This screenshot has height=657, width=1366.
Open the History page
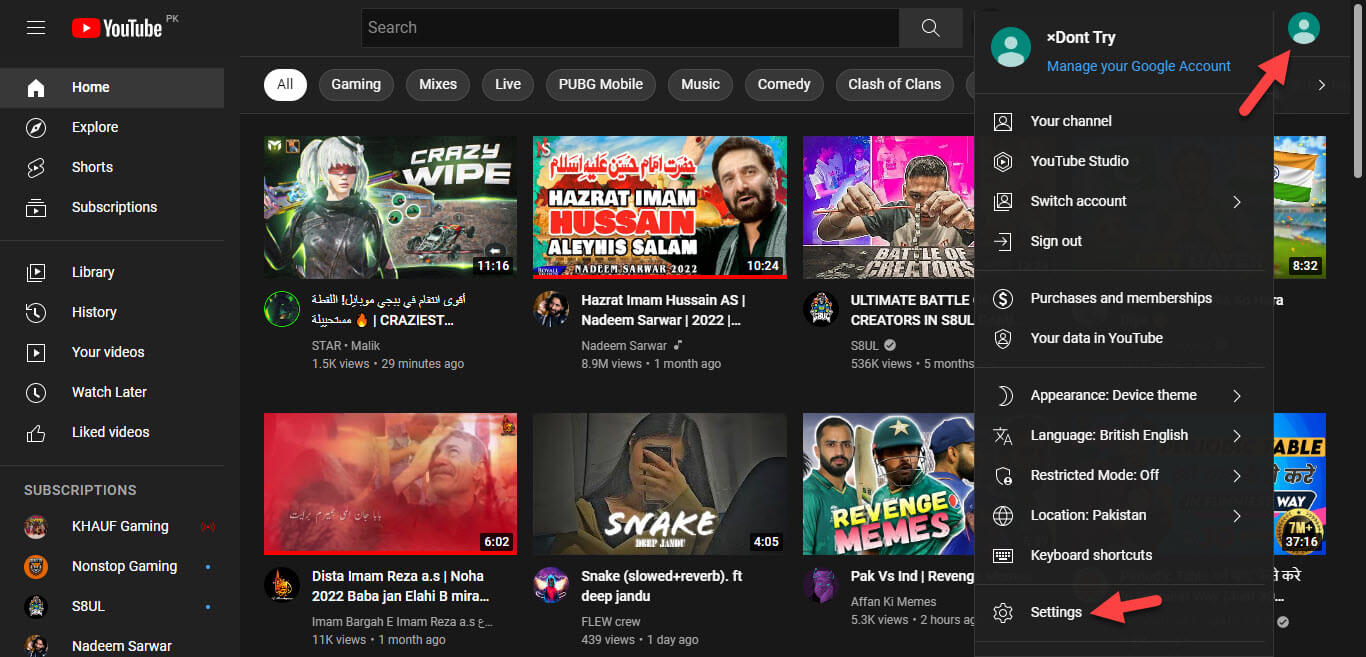click(94, 312)
